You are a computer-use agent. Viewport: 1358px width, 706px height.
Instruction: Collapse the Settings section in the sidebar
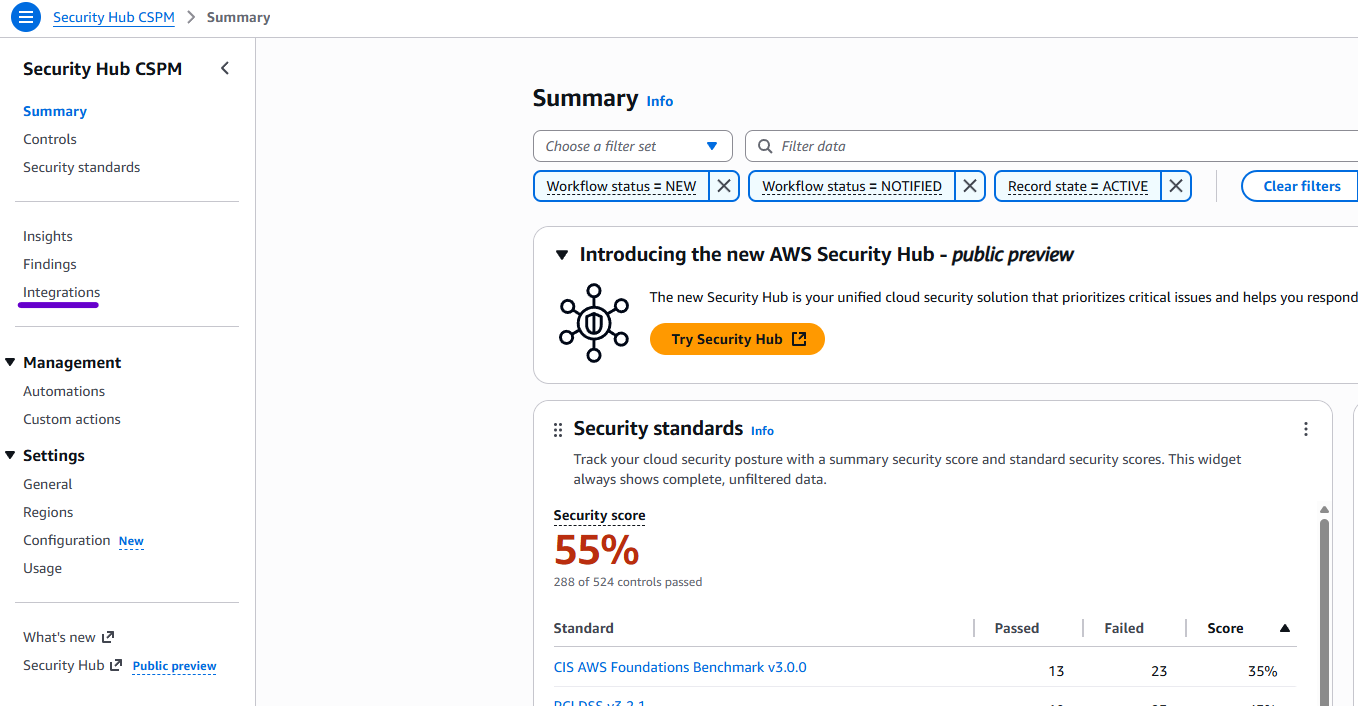(12, 455)
